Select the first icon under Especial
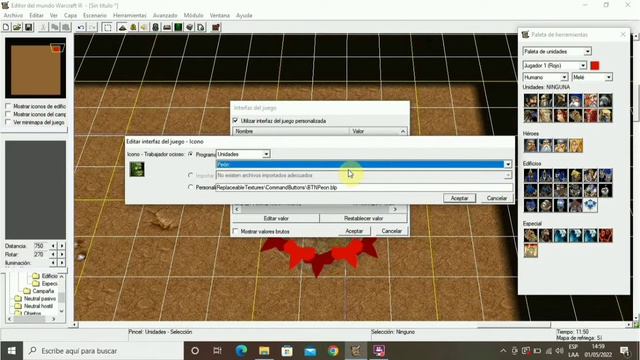This screenshot has height=360, width=640. [531, 236]
